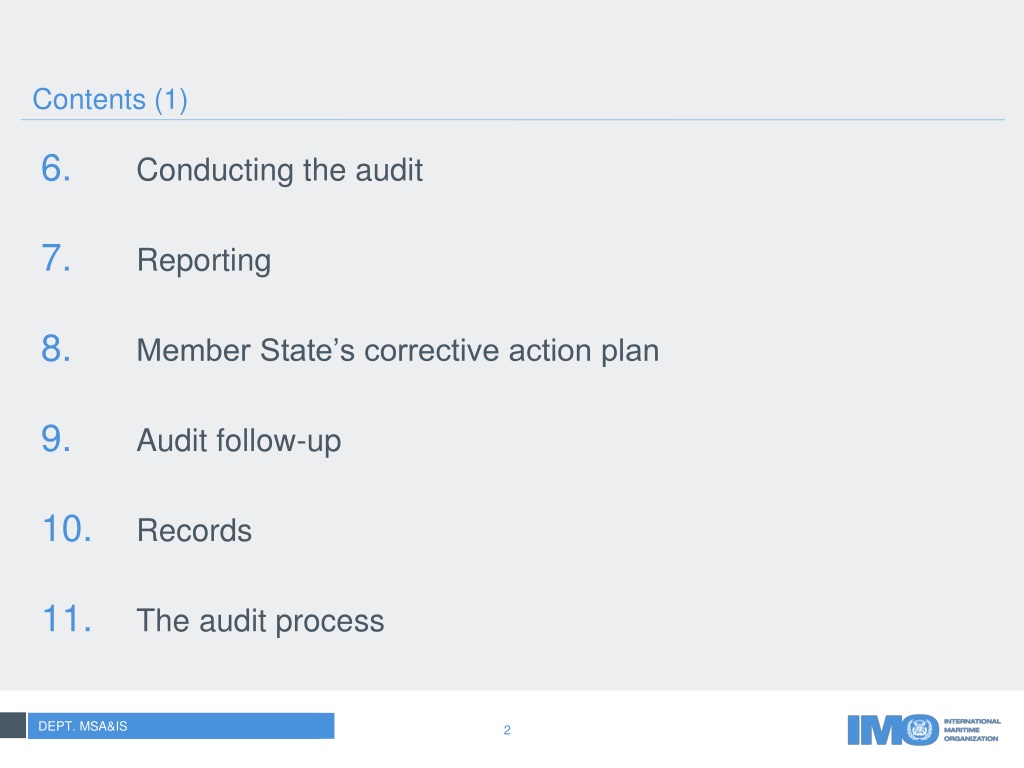The height and width of the screenshot is (768, 1024).
Task: Click item 6 'Conducting the audit'
Action: [x=280, y=170]
